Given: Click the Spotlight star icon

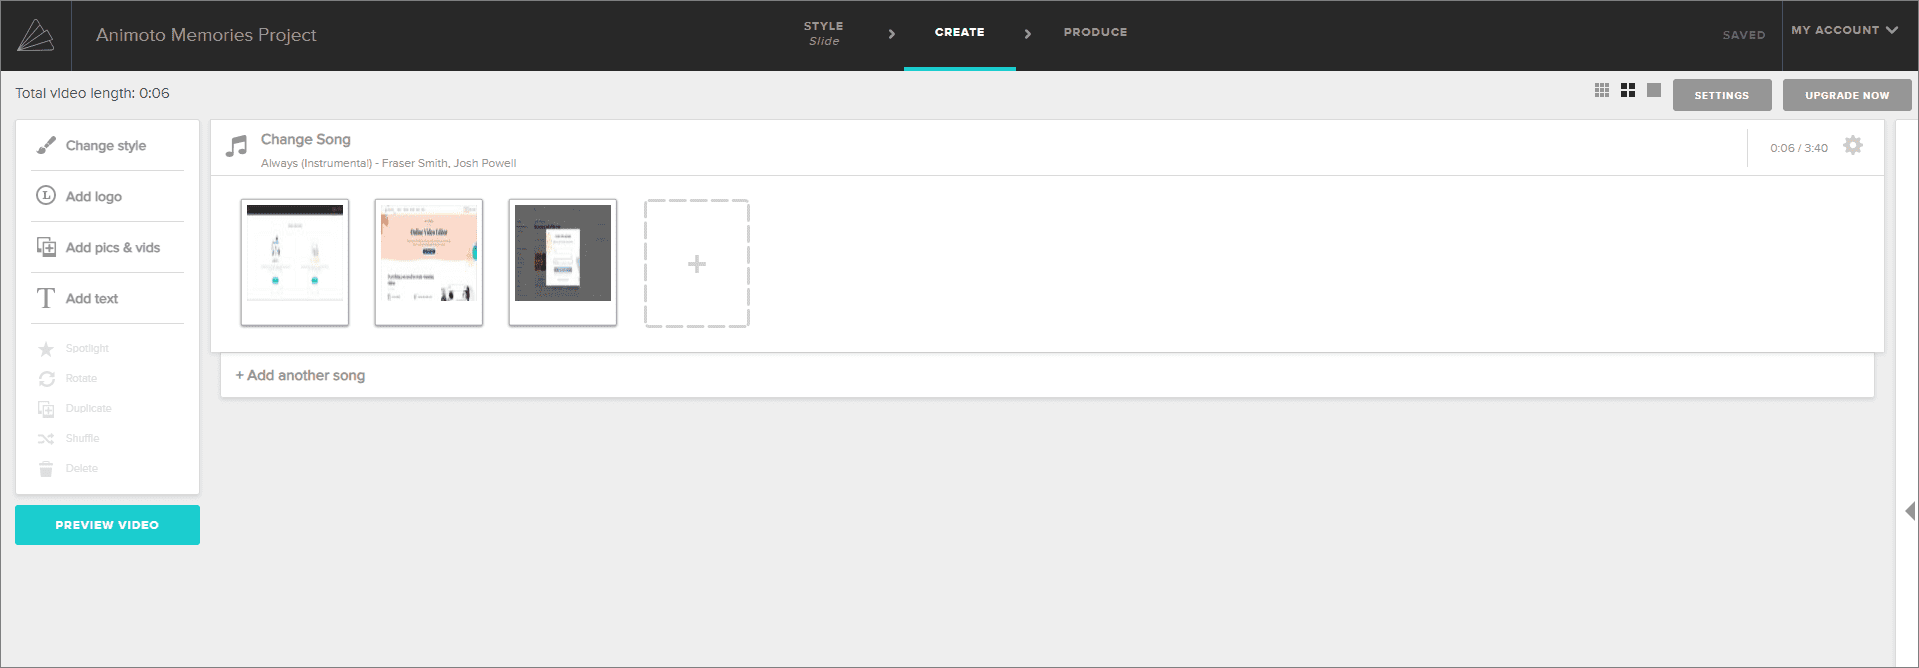Looking at the screenshot, I should pyautogui.click(x=46, y=349).
